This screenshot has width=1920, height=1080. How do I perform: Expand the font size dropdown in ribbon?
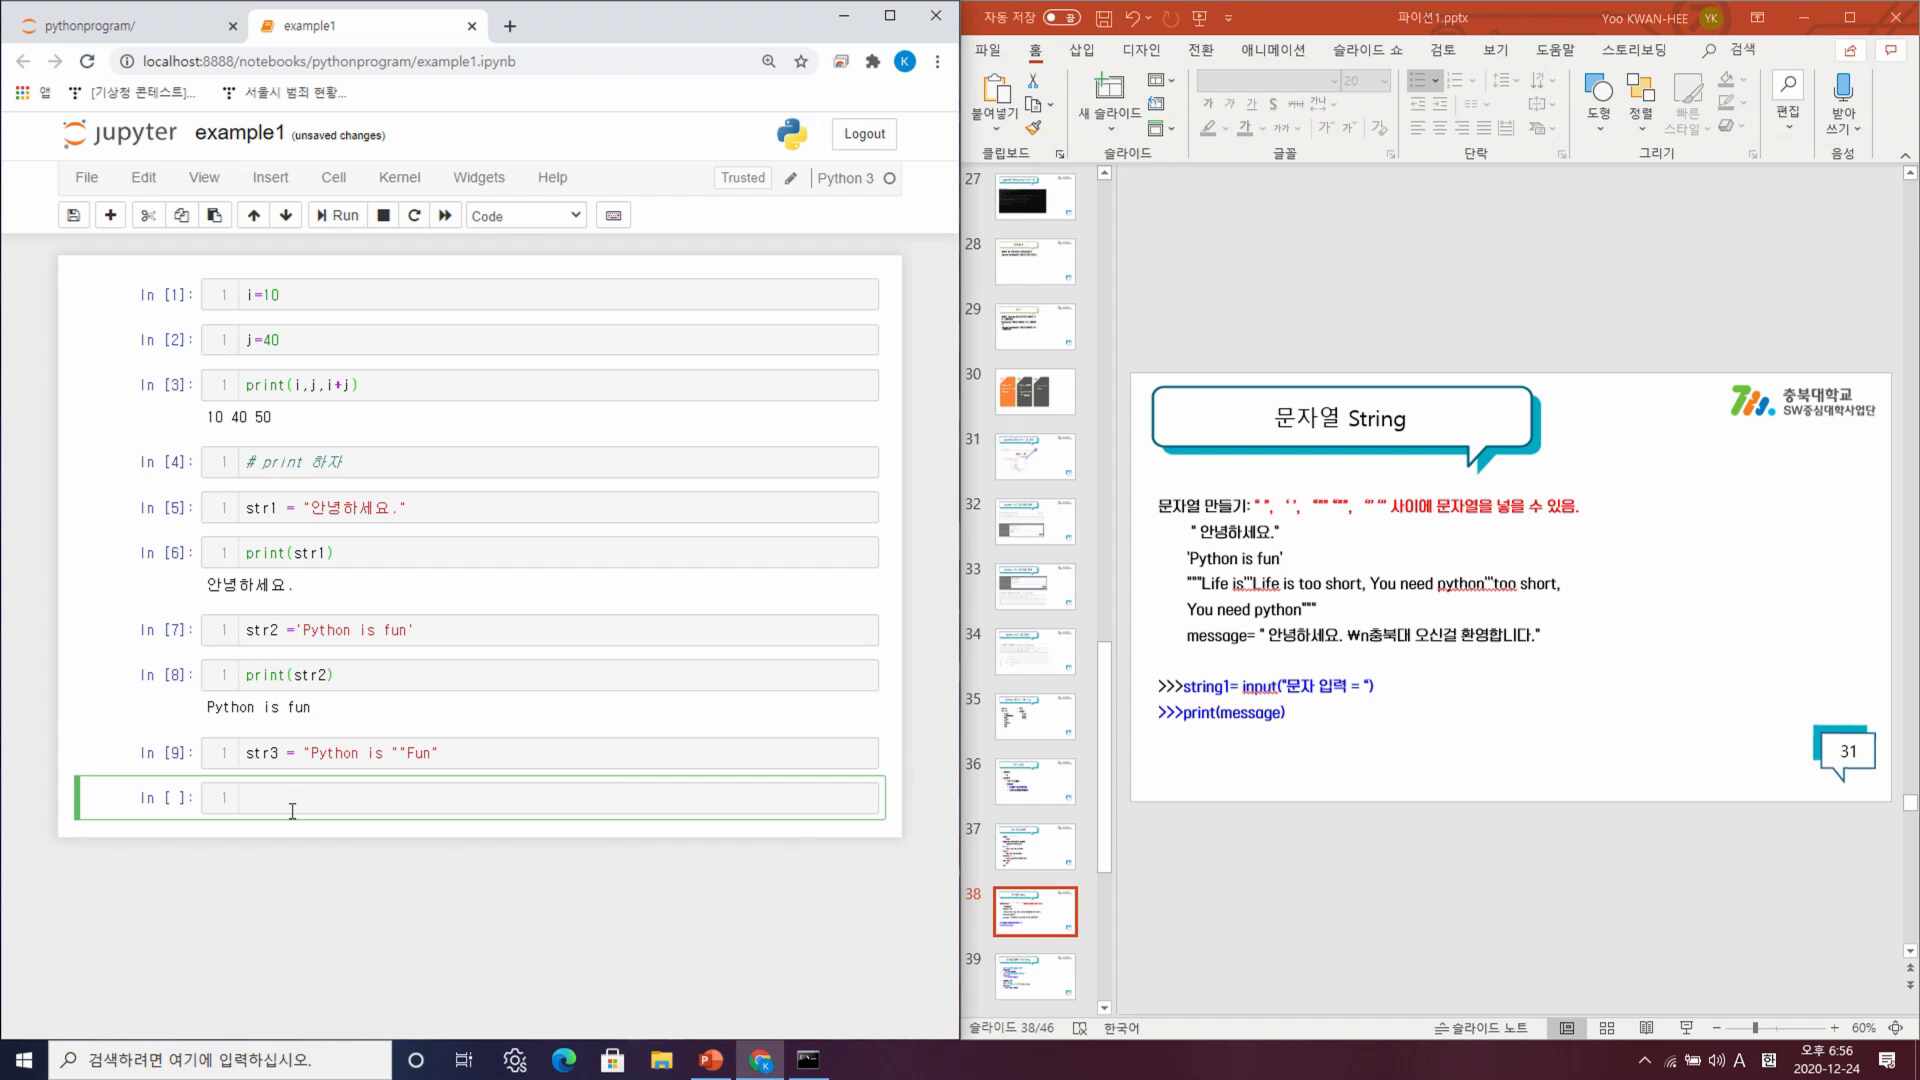tap(1384, 81)
